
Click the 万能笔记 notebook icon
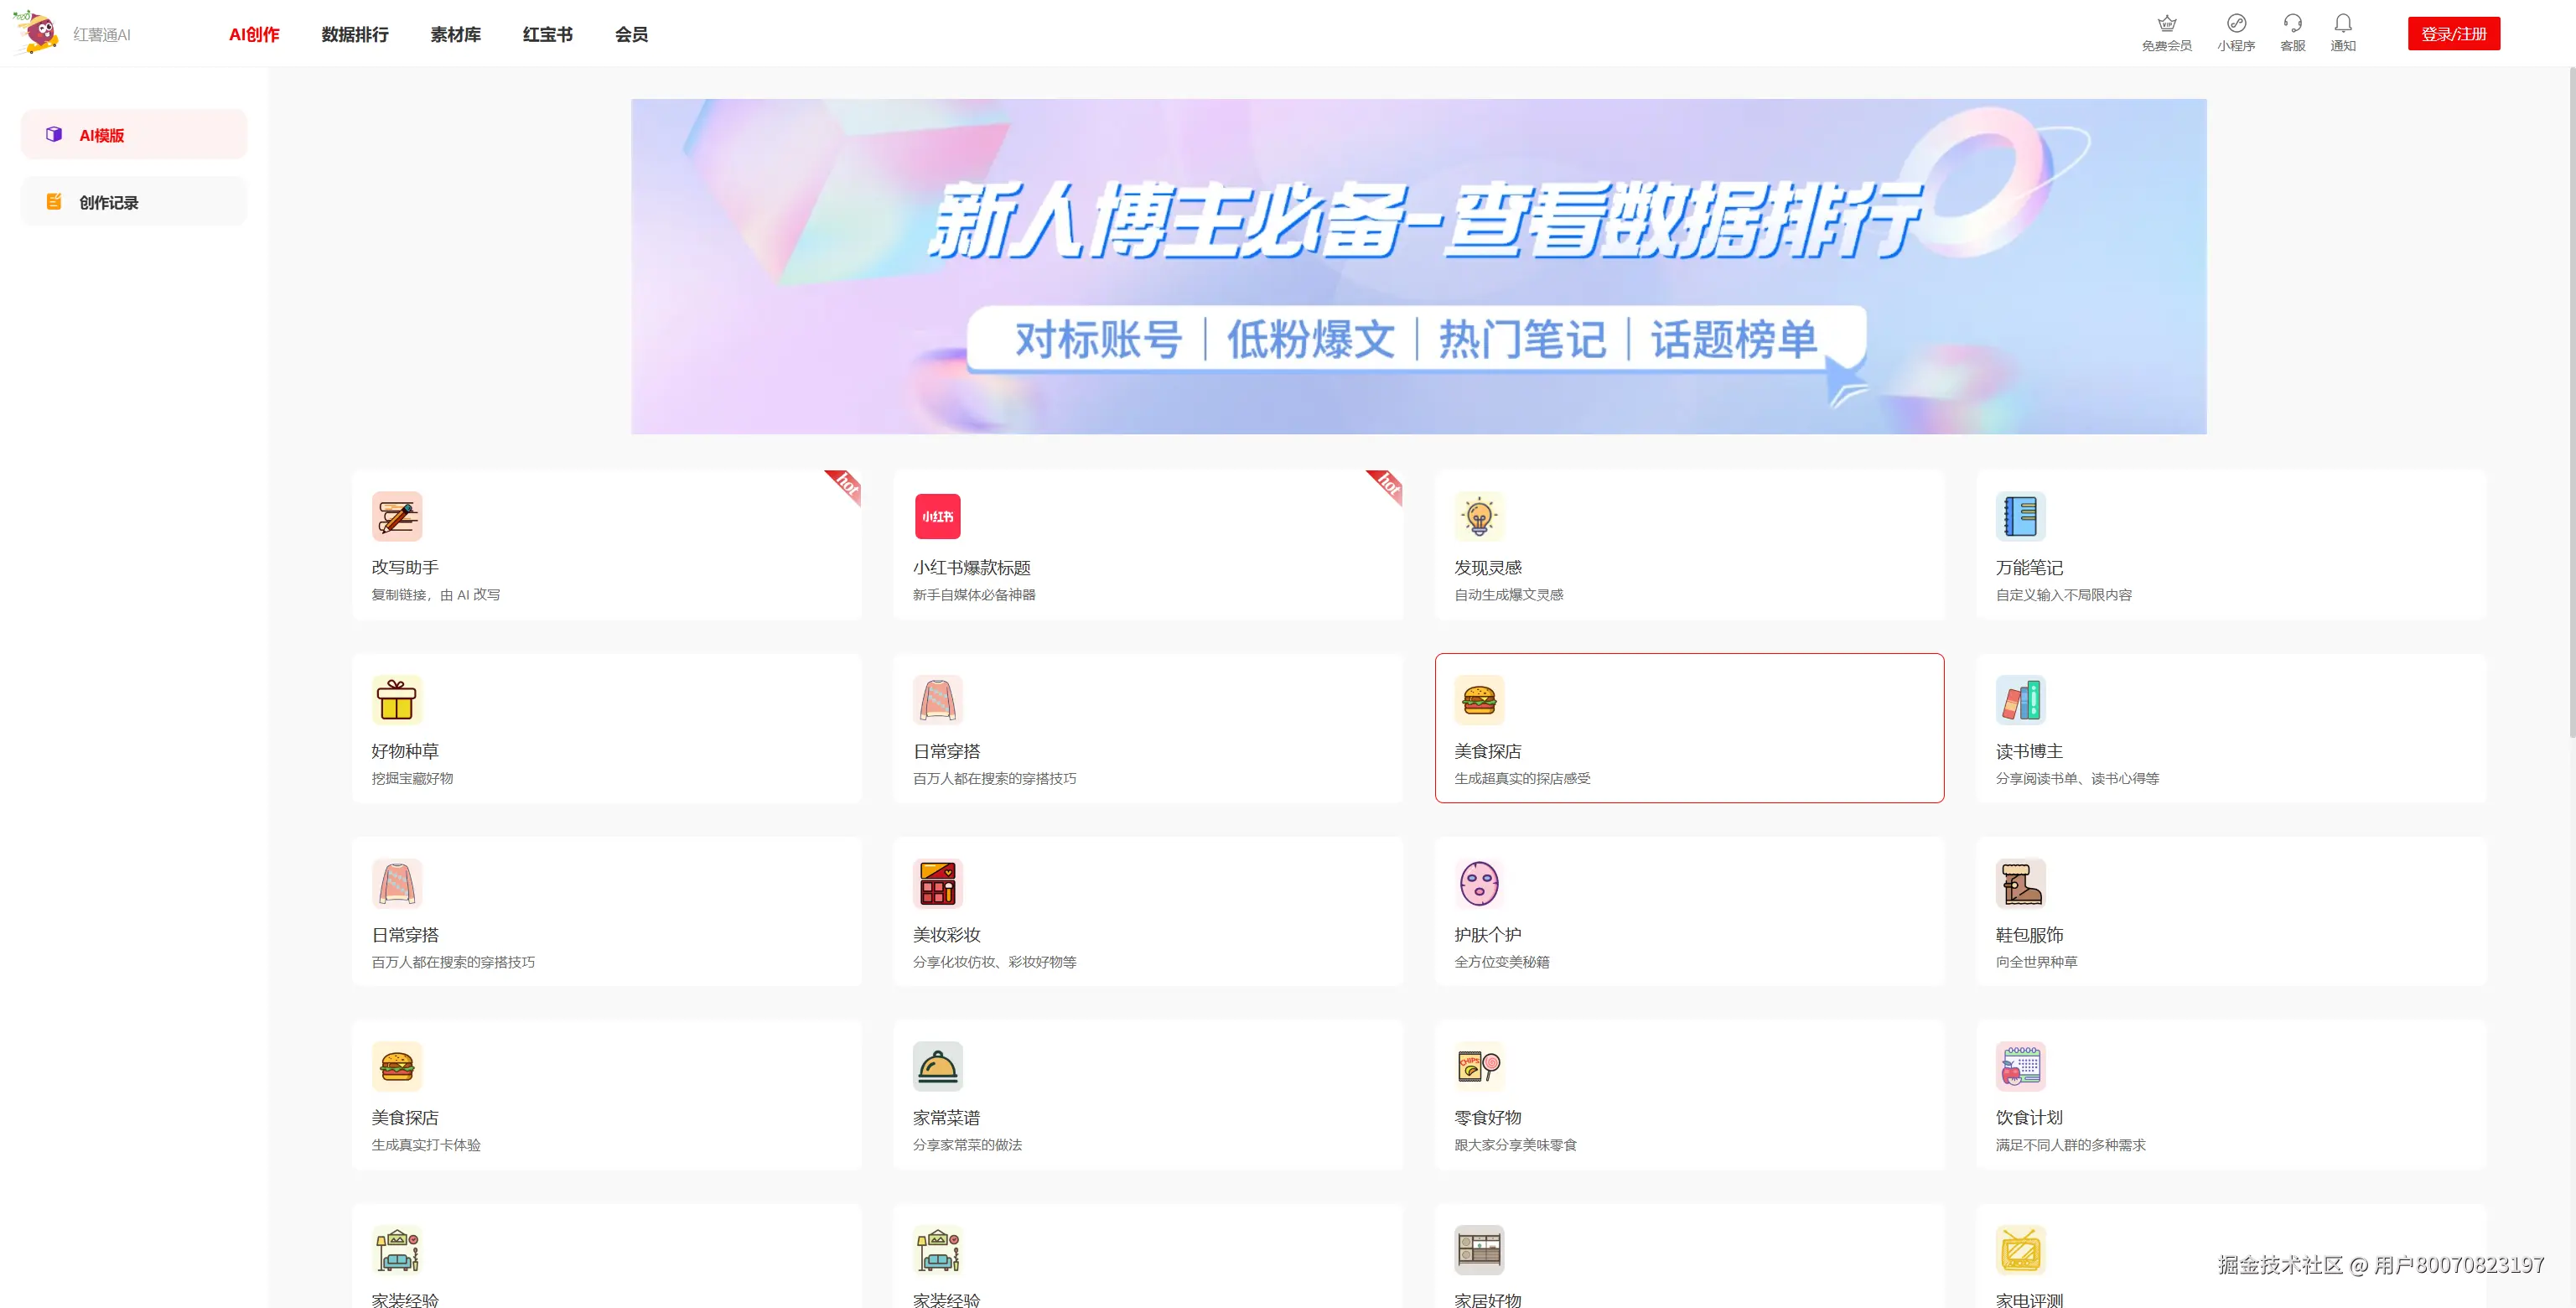tap(2021, 517)
